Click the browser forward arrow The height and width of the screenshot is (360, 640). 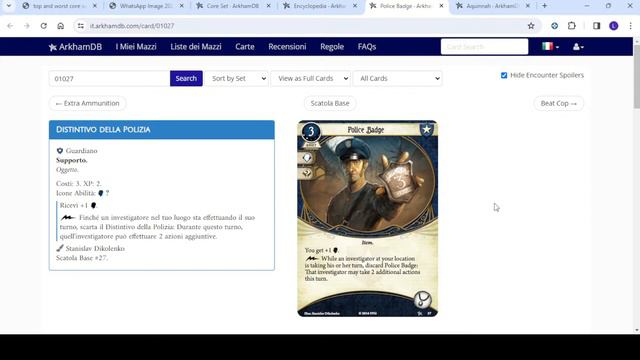(27, 26)
